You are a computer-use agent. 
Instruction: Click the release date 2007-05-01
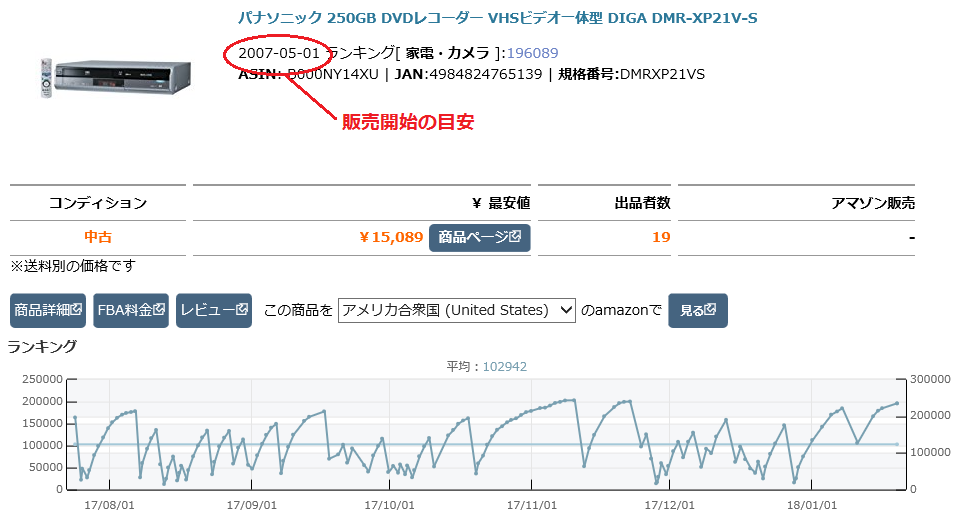point(279,53)
